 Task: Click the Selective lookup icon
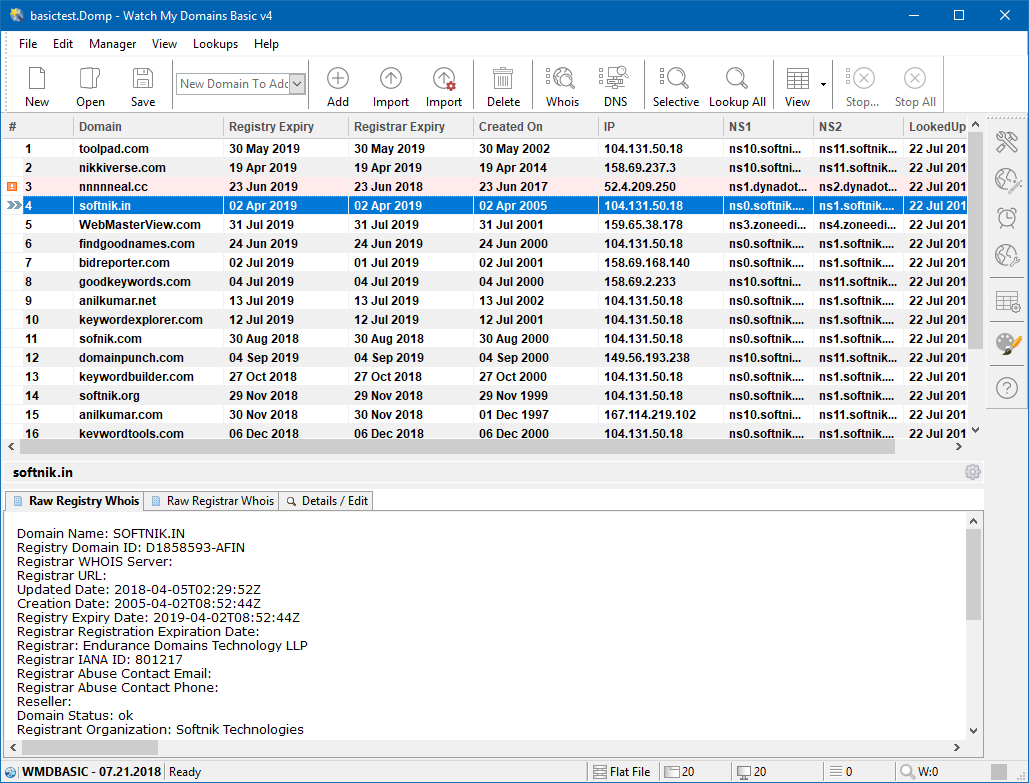(675, 78)
